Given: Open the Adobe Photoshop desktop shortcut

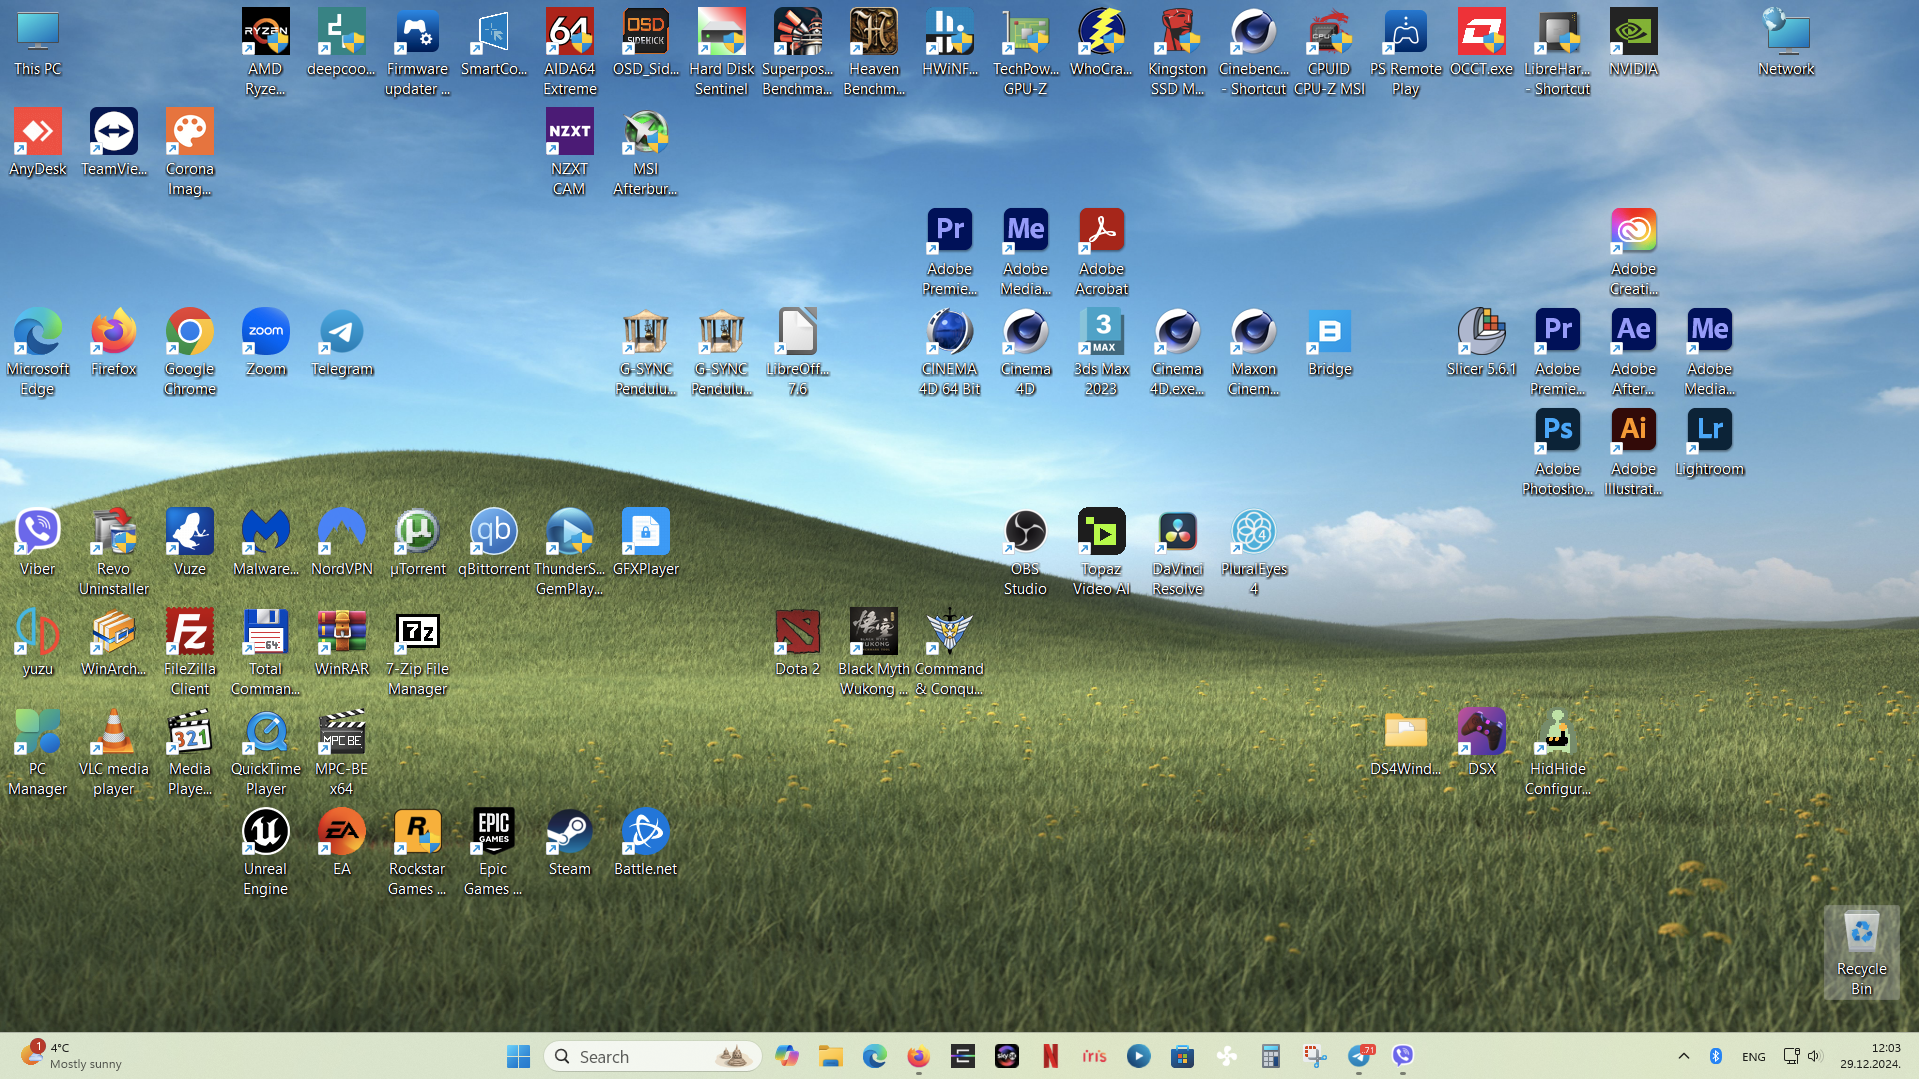Looking at the screenshot, I should (1557, 431).
